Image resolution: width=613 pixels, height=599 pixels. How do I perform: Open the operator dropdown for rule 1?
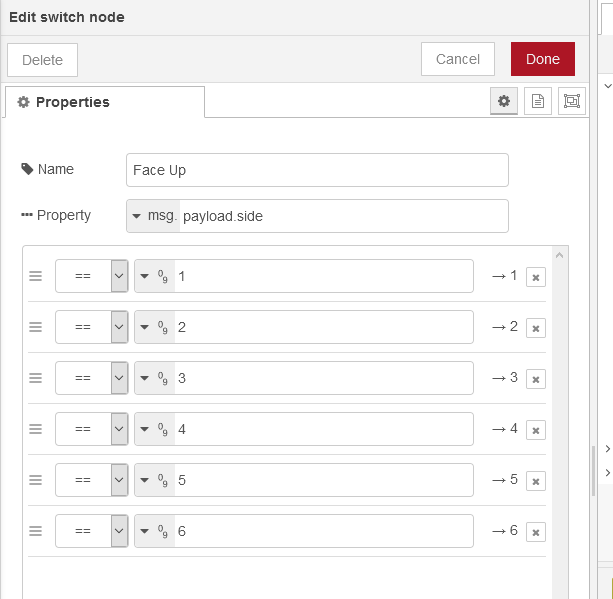pos(92,276)
